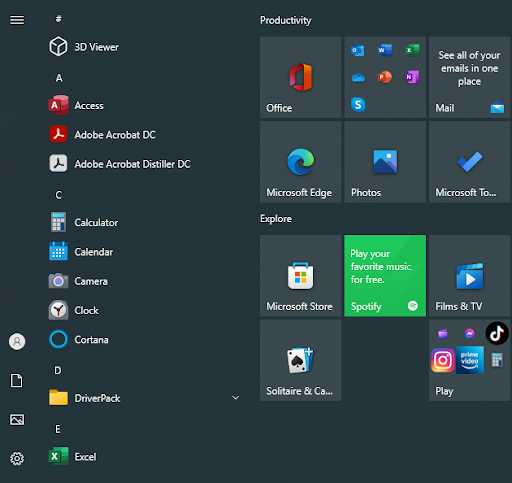Open the Documents shortcut in the sidebar
Screen dimensions: 512x483
[x=17, y=380]
